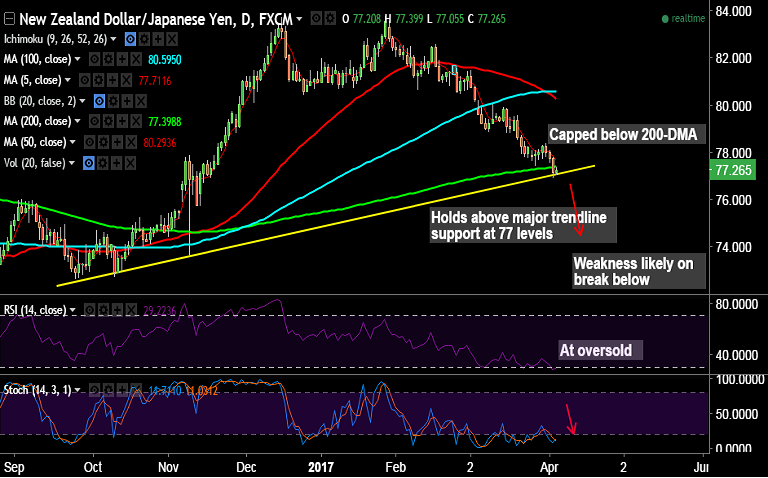Open Ichimoku (9, 26, 52, 26) dropdown arrow

[114, 39]
